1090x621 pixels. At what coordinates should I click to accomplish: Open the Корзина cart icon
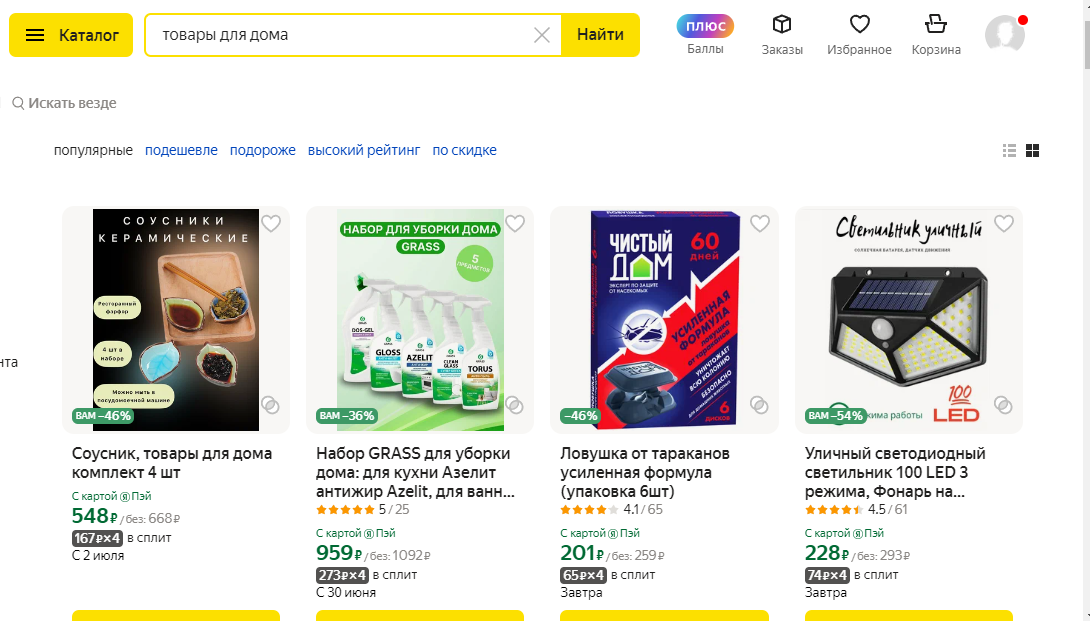pos(936,25)
